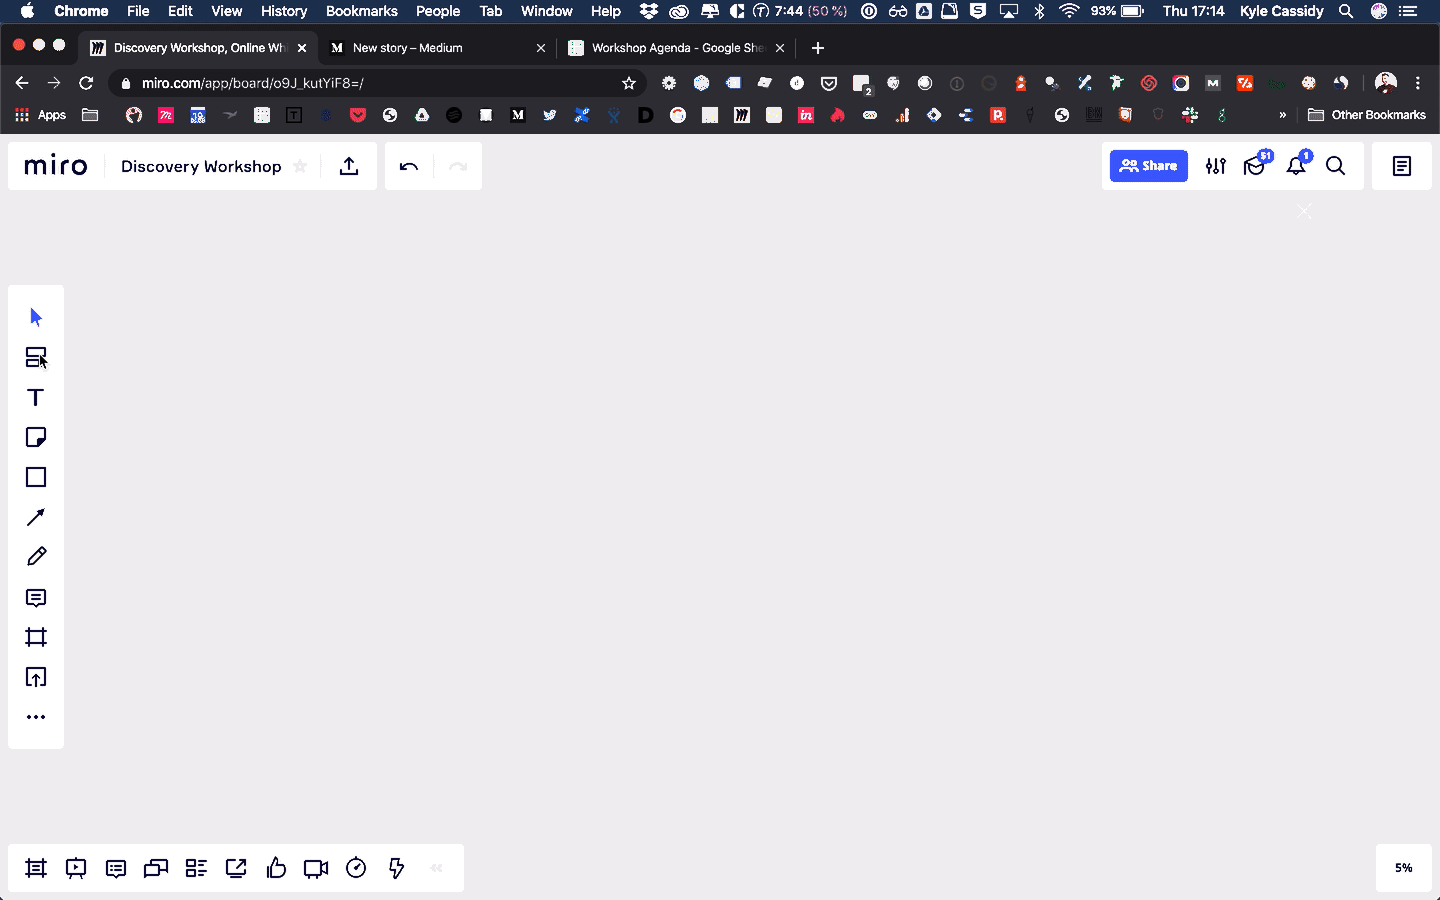The image size is (1440, 900).
Task: Switch to Workshop Agenda Google Sheets tab
Action: coord(668,48)
